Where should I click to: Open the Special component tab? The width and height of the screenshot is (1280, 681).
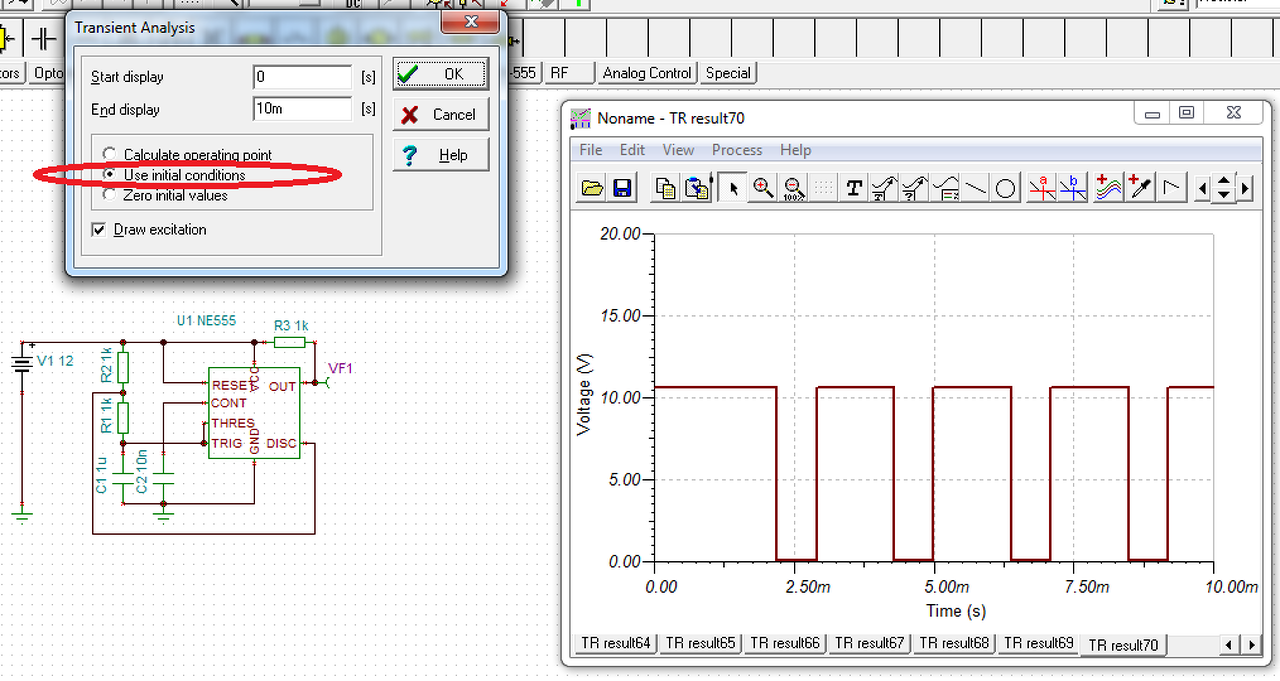point(728,73)
